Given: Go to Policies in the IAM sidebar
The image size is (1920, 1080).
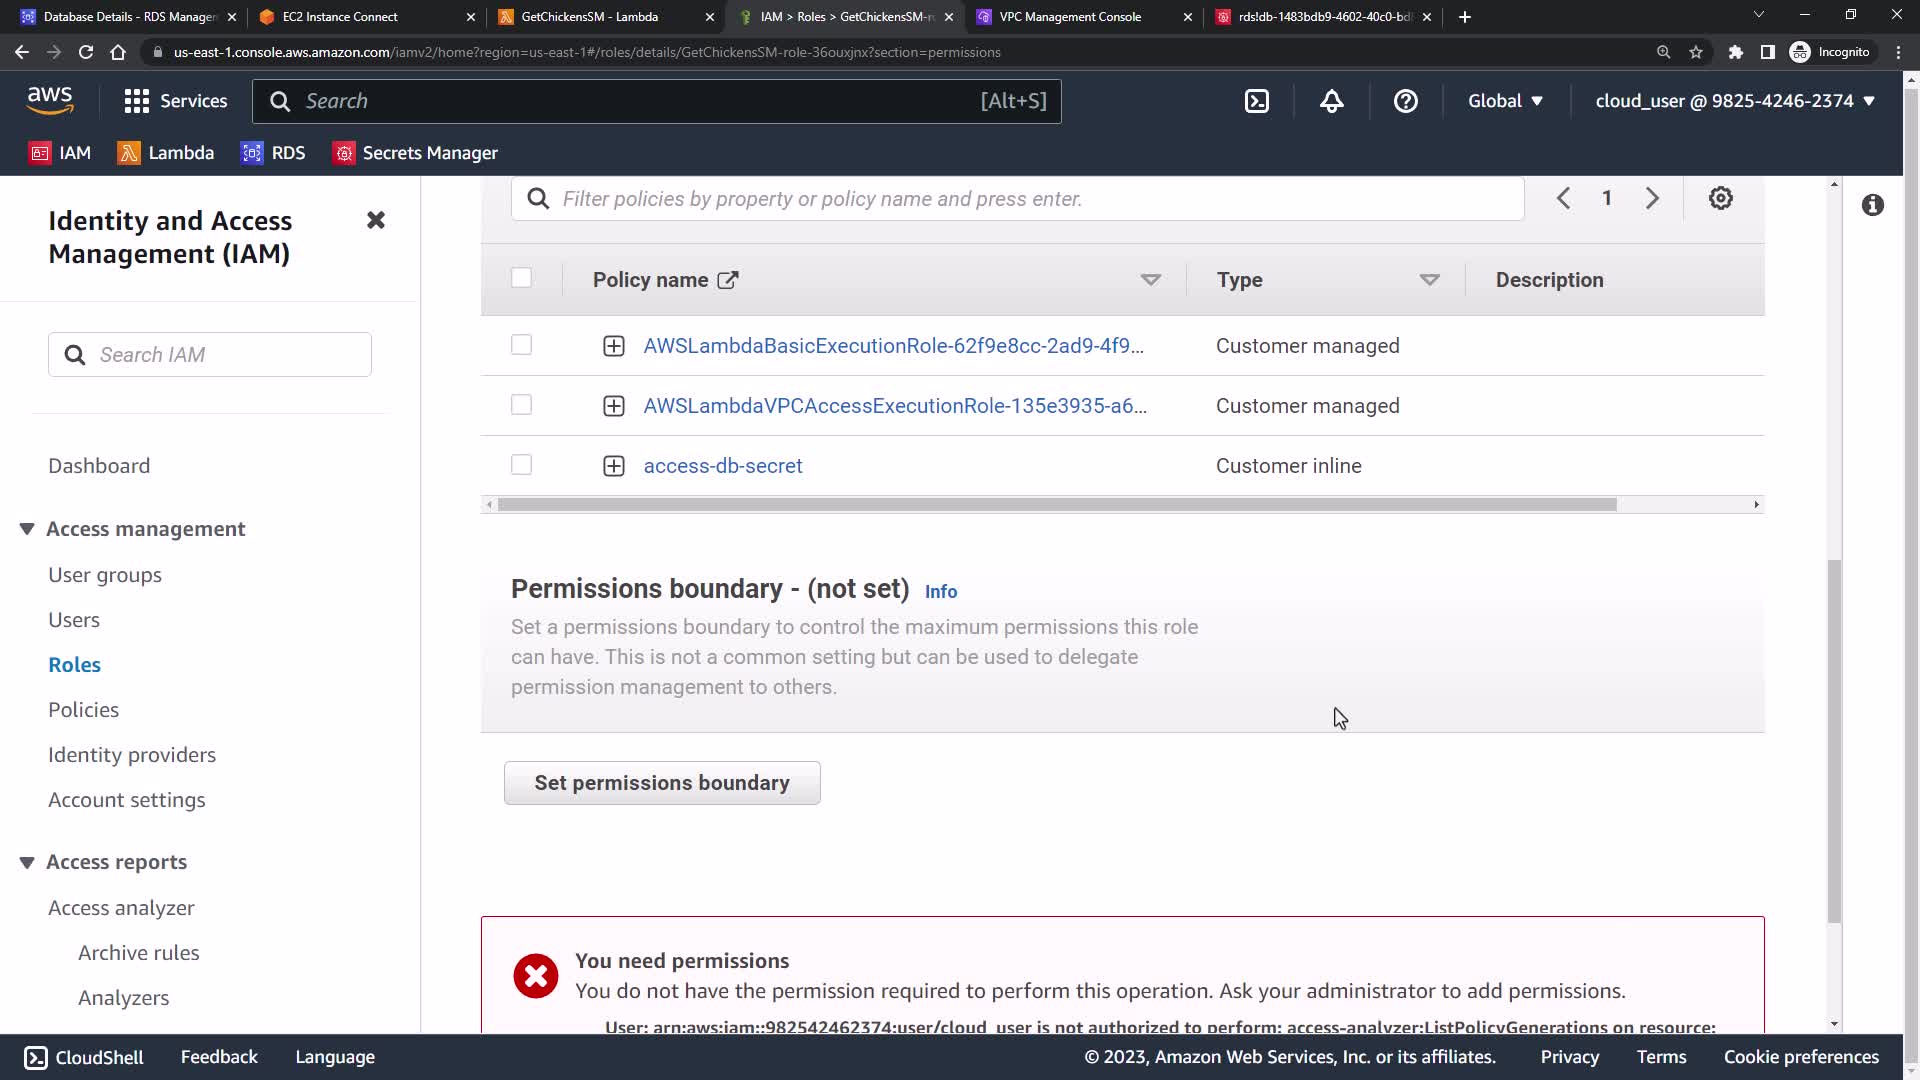Looking at the screenshot, I should (x=83, y=710).
